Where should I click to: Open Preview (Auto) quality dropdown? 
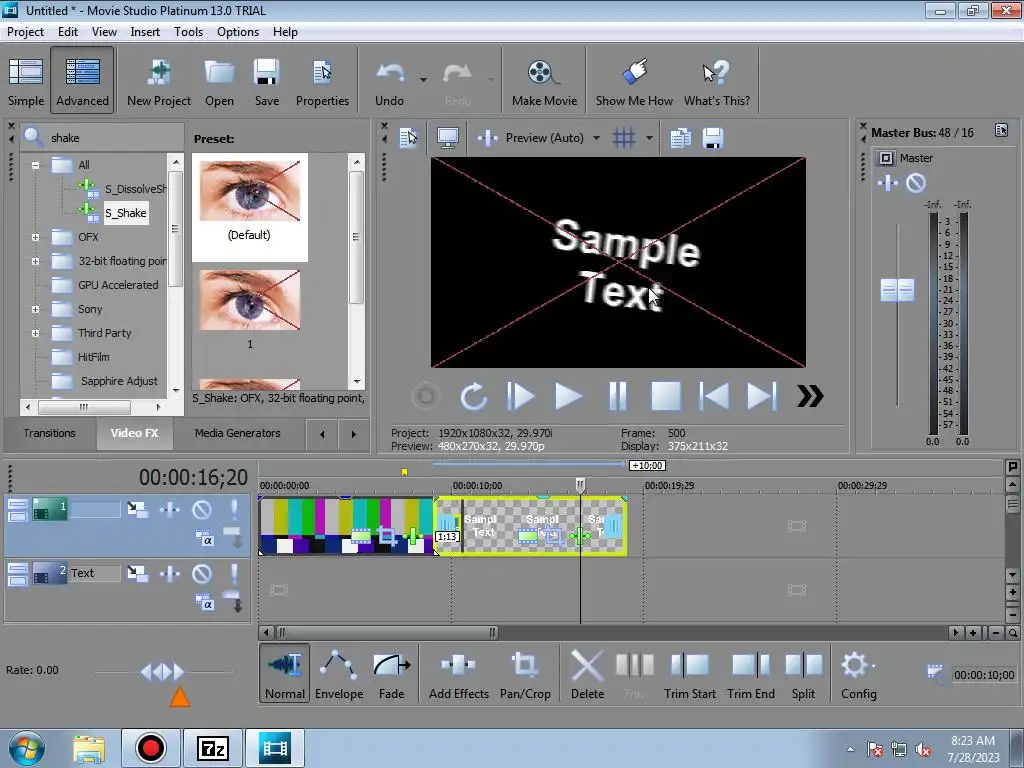(596, 138)
